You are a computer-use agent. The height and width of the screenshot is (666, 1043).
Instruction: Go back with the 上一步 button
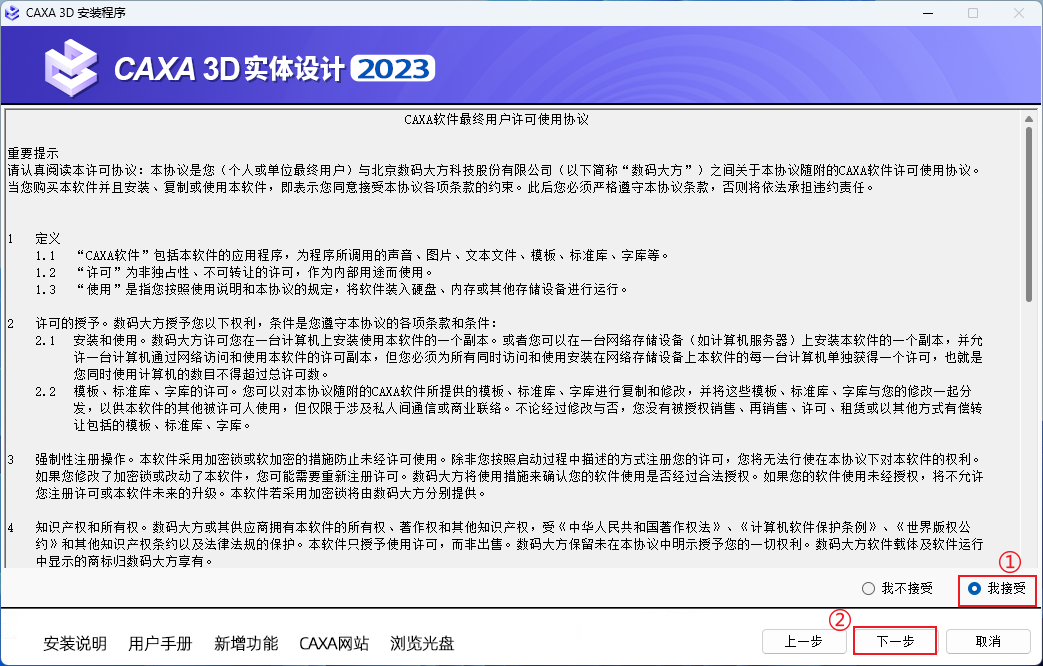[x=804, y=641]
